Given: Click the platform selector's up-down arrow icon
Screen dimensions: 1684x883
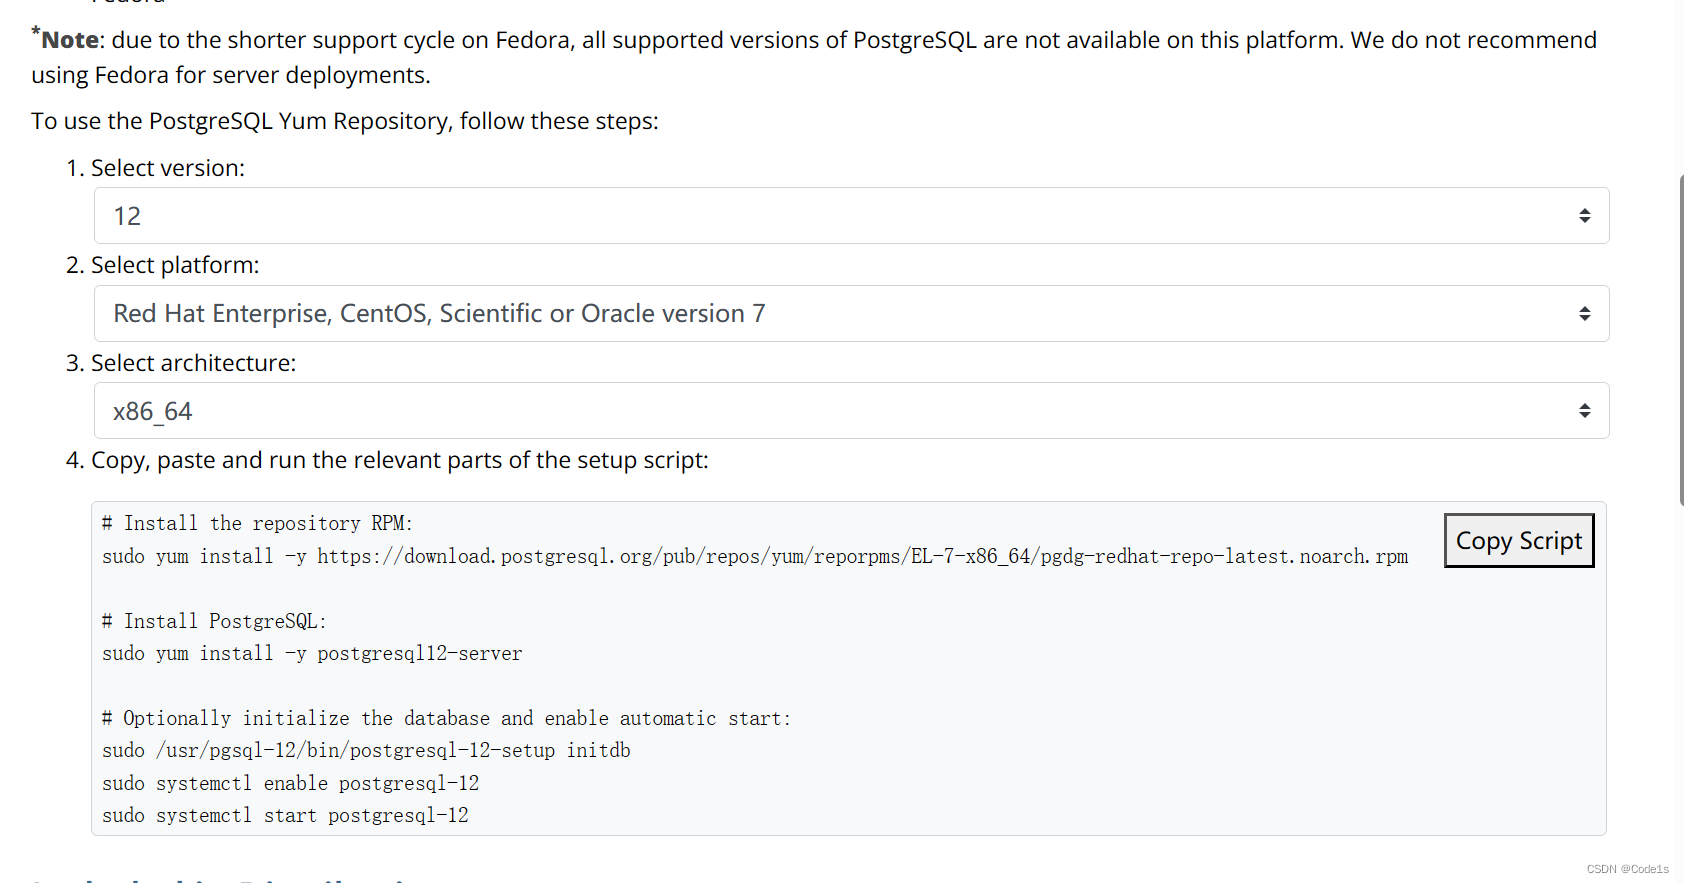Looking at the screenshot, I should pos(1584,314).
